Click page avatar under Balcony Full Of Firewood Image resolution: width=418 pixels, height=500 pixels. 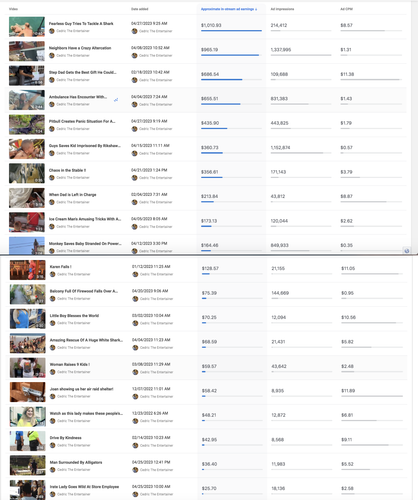pyautogui.click(x=52, y=299)
